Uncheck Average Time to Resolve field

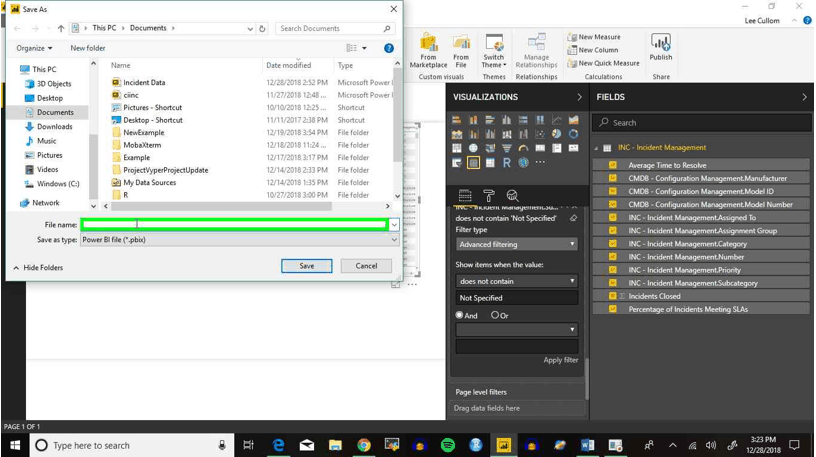[x=613, y=165]
